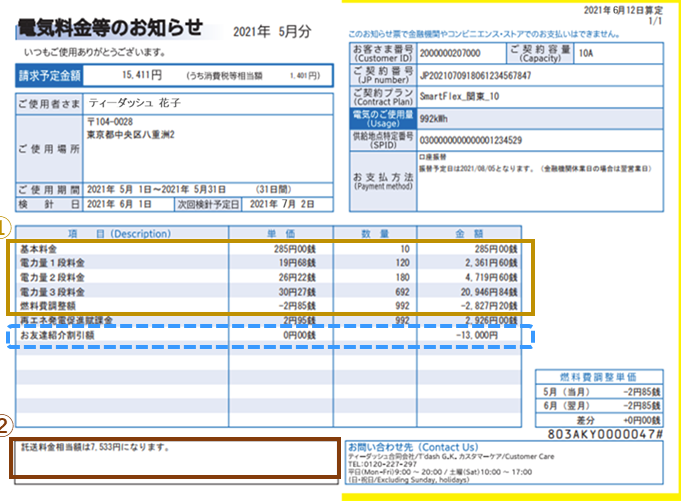Select the capacity value 10A

tap(586, 53)
